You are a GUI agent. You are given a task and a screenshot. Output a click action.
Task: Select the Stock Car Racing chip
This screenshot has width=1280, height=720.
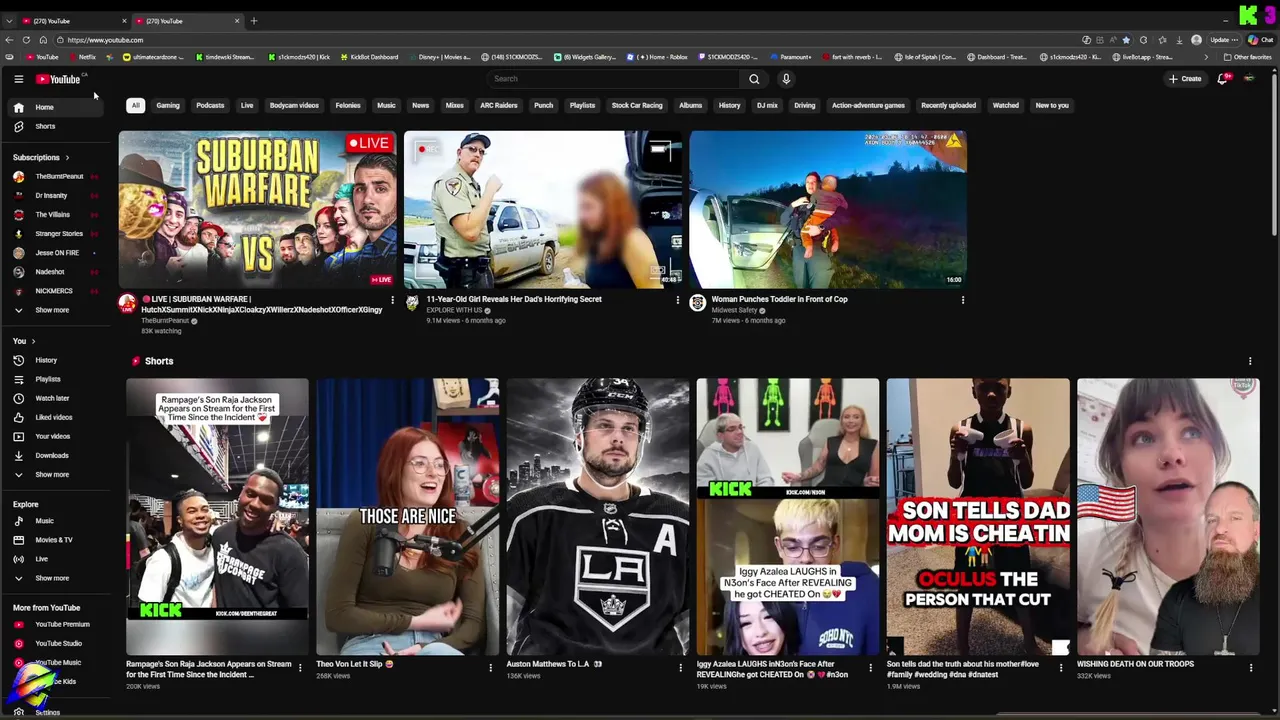coord(637,105)
